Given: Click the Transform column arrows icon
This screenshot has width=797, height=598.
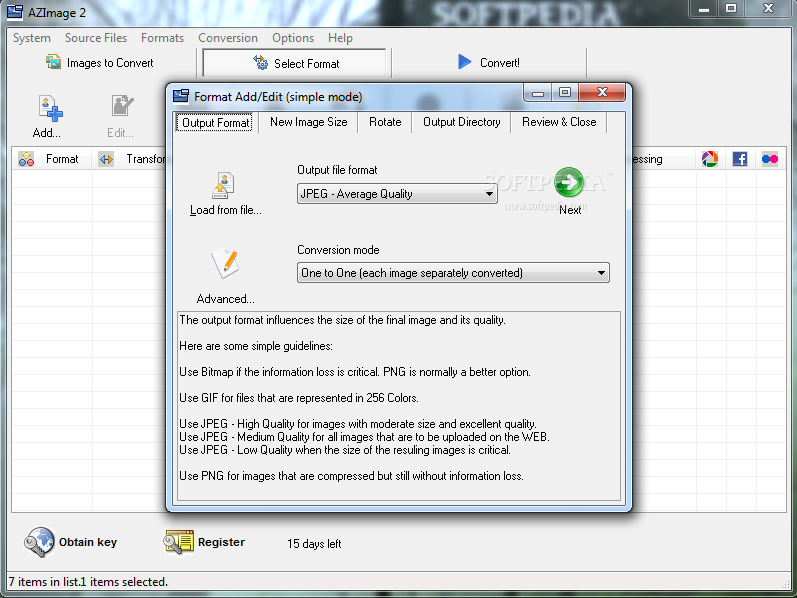Looking at the screenshot, I should pos(106,159).
